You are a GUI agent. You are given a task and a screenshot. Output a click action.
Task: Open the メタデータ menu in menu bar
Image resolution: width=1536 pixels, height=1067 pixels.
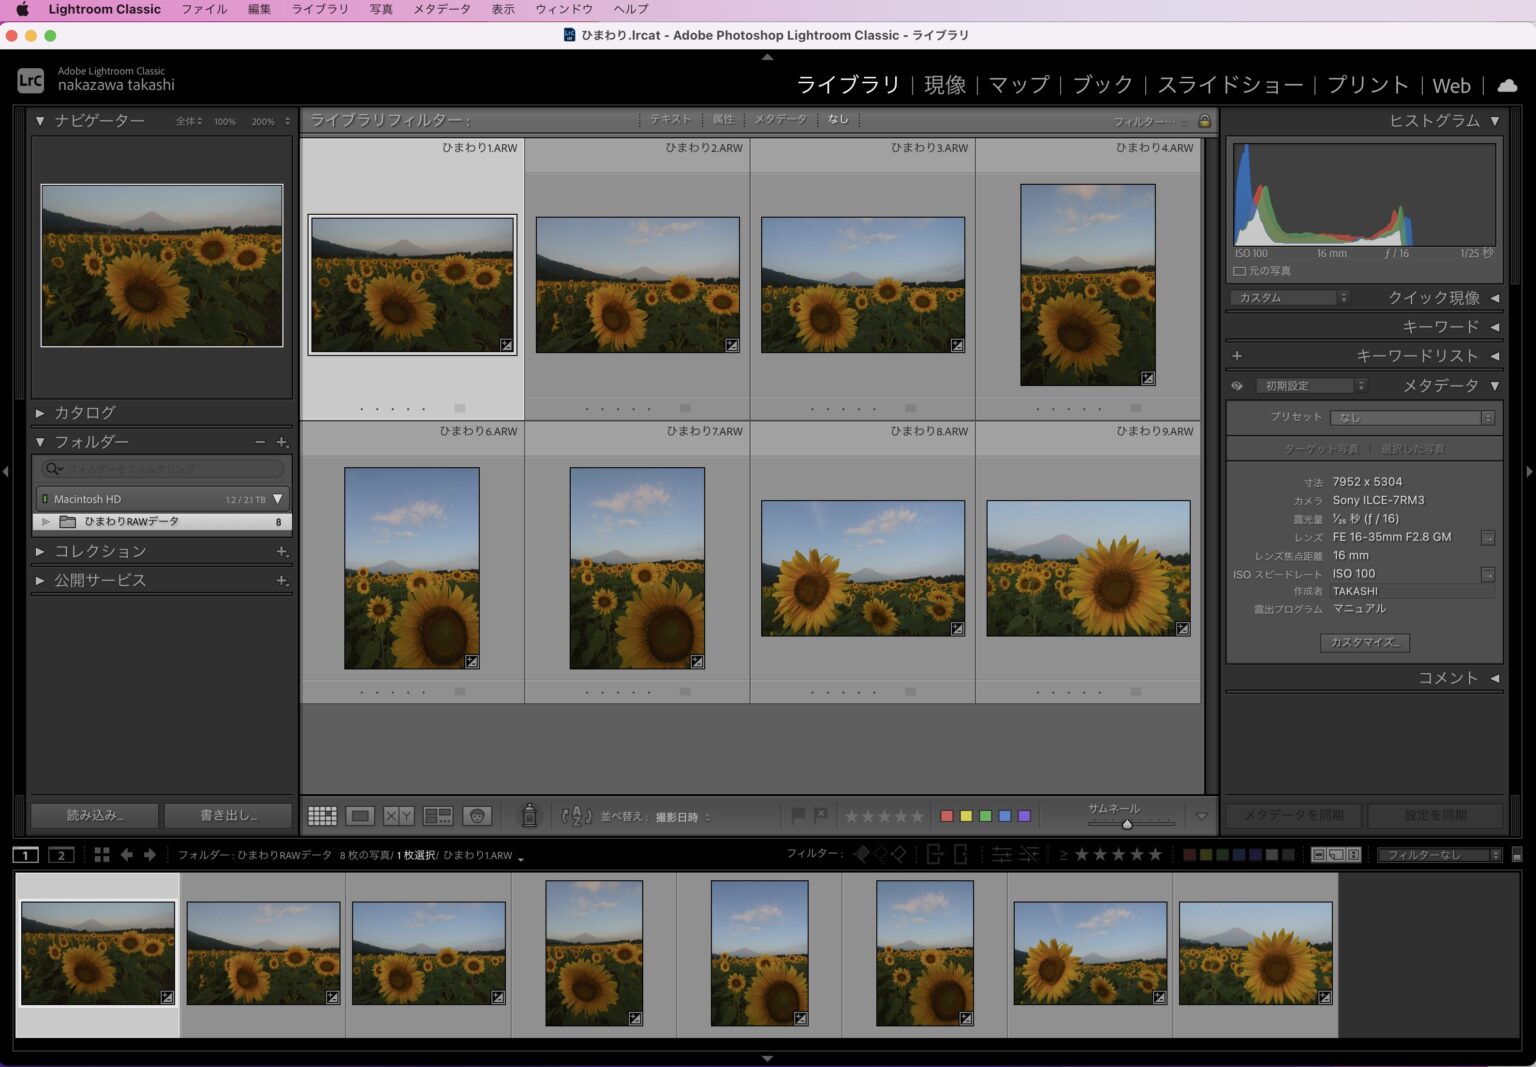(441, 9)
